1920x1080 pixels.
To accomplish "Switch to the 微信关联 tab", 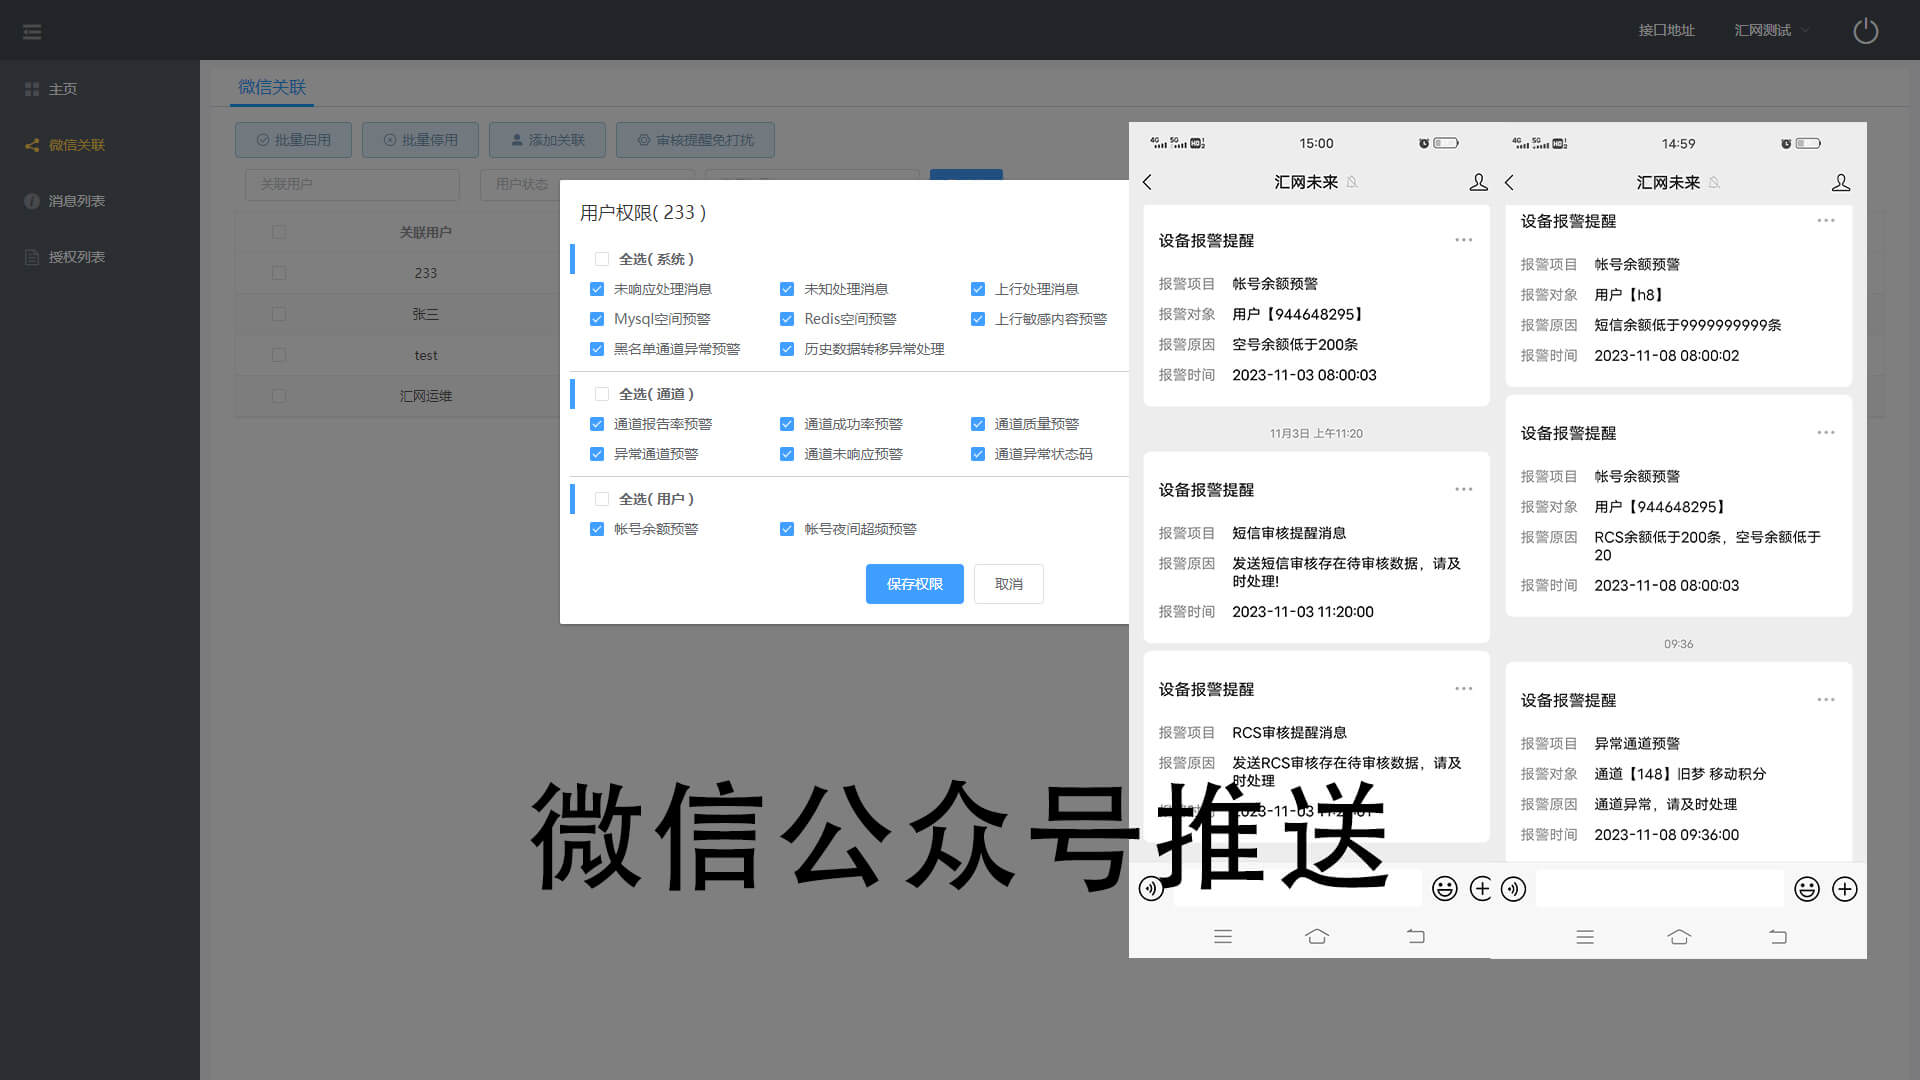I will [272, 87].
